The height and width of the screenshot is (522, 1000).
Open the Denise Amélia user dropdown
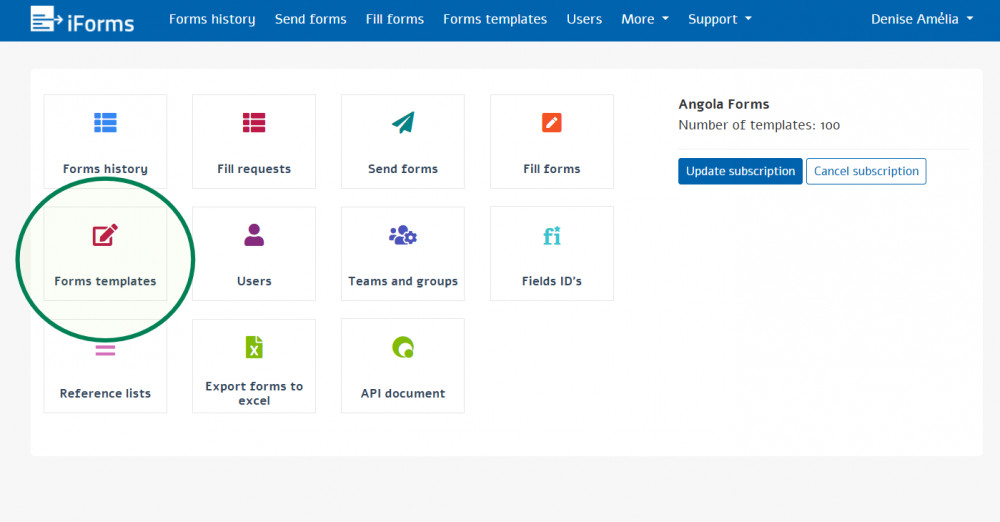[x=921, y=19]
